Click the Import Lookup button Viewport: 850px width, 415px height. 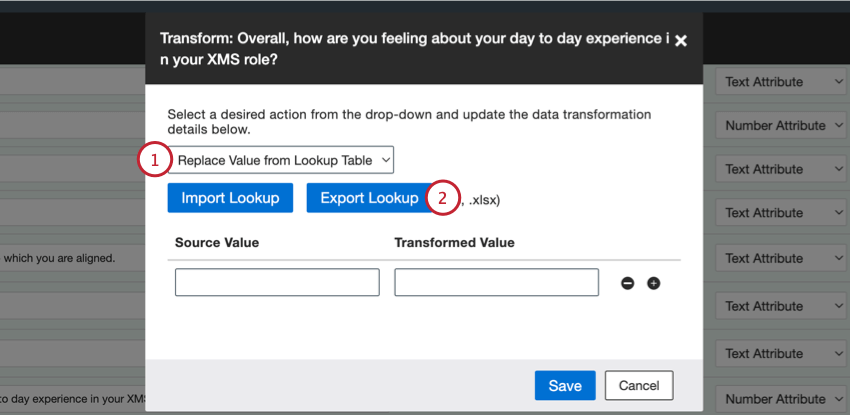pos(230,197)
